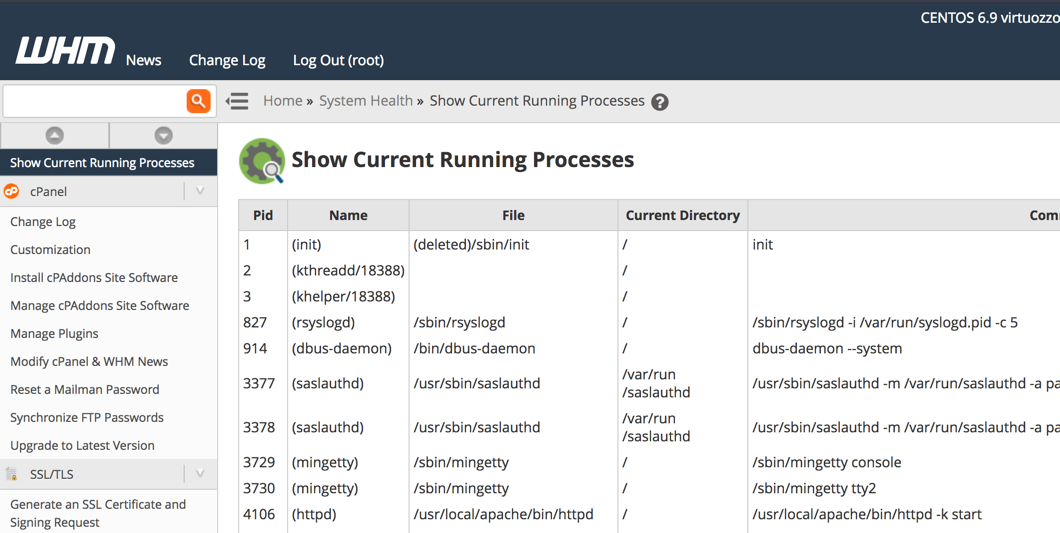
Task: Toggle the sidebar collapse hamburger icon
Action: (x=237, y=101)
